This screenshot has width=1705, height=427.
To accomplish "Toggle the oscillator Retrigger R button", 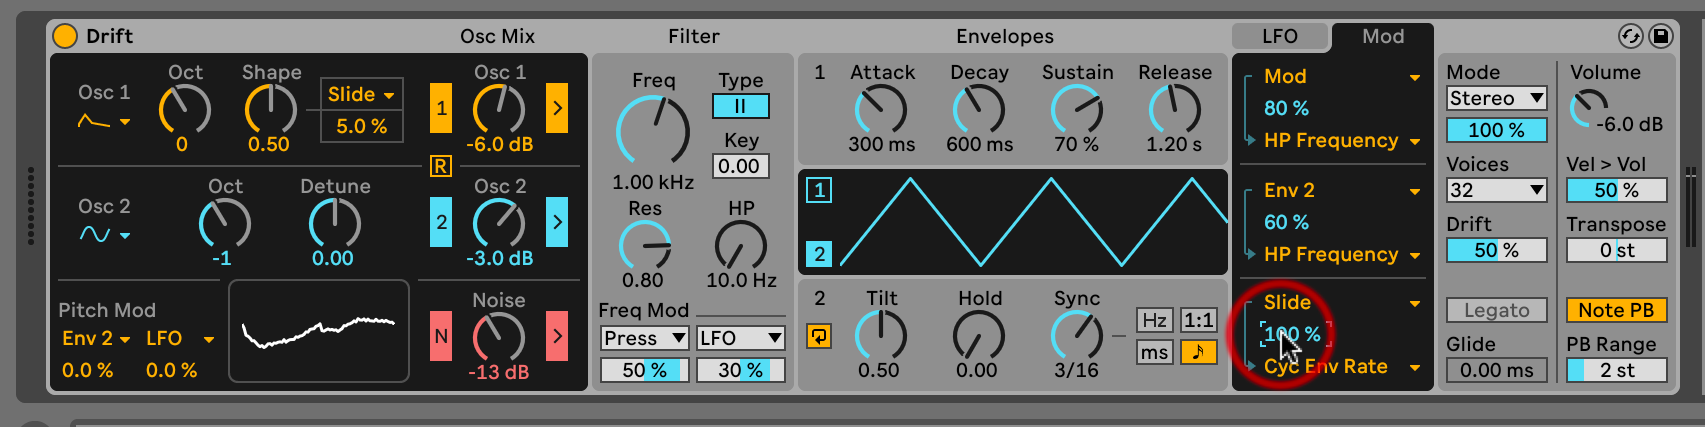I will (x=441, y=166).
